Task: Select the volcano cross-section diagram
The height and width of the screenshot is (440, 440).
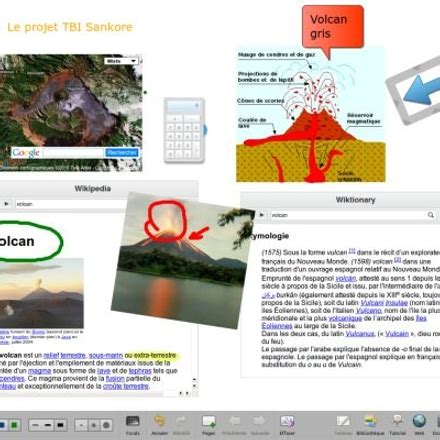Action: (311, 115)
